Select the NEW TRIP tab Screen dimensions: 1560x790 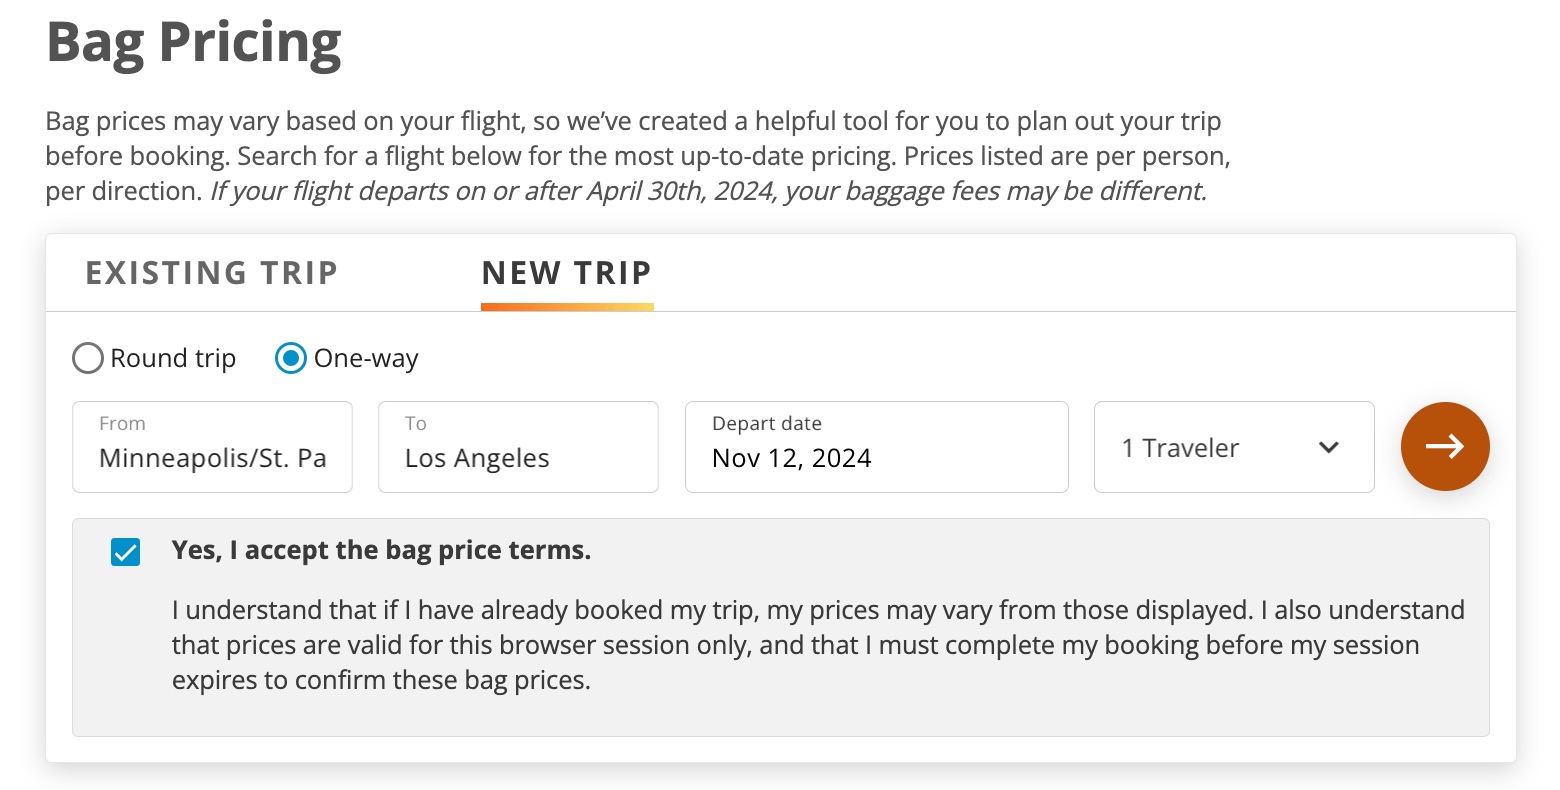point(567,272)
